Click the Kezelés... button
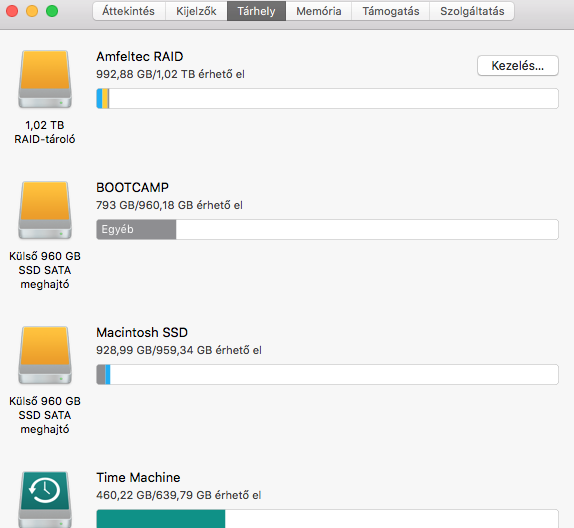The height and width of the screenshot is (528, 574). 518,66
